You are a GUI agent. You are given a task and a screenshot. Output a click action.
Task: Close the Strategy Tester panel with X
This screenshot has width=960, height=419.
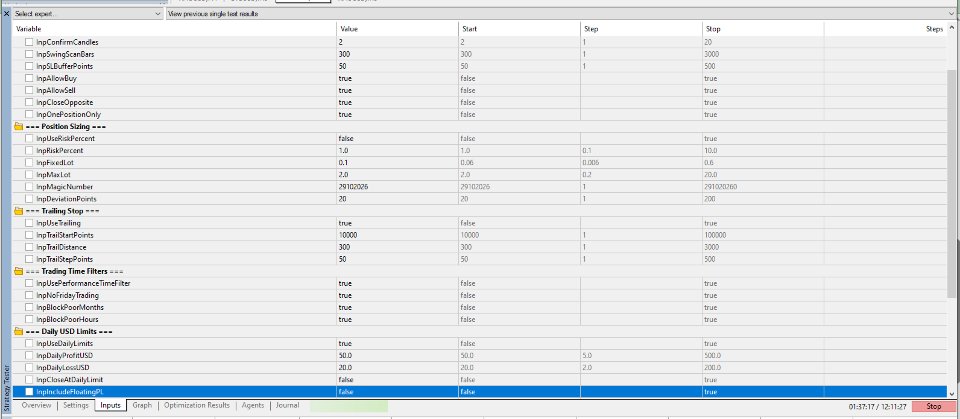[6, 13]
